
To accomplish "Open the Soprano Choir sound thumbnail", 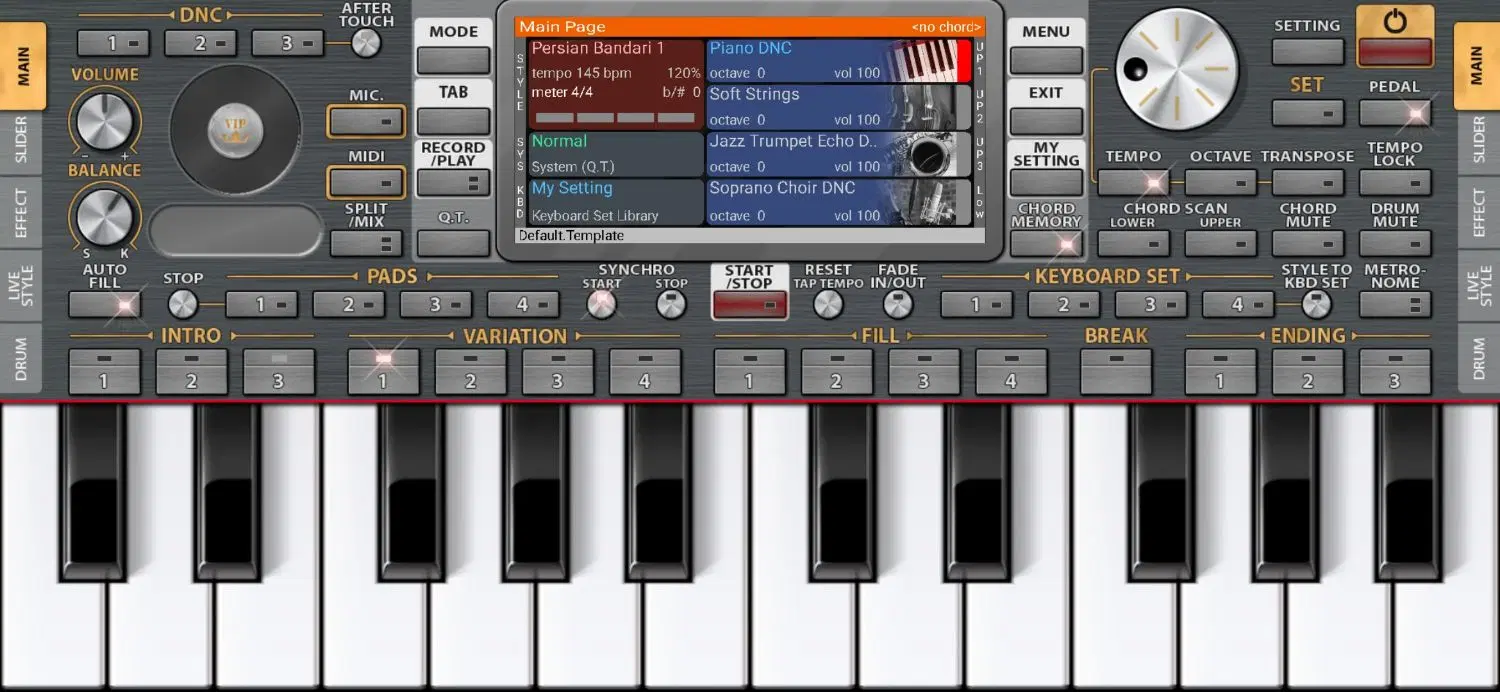I will click(922, 201).
